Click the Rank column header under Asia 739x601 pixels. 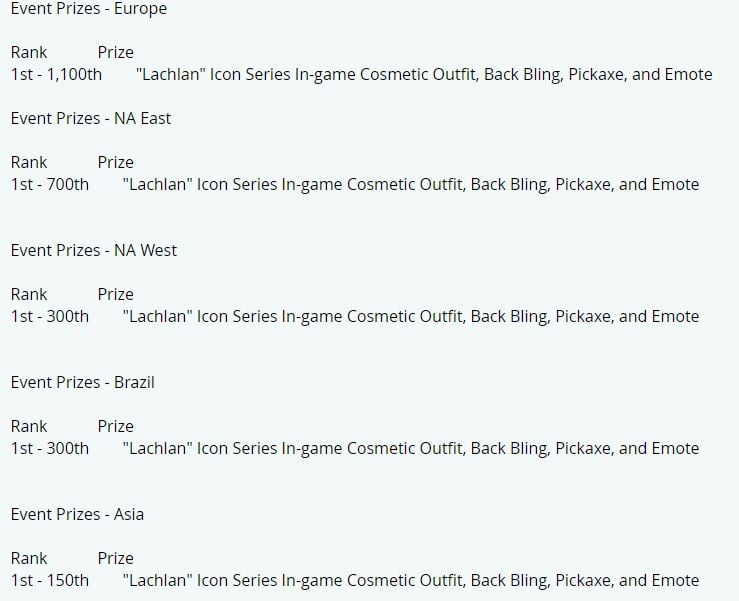tap(29, 558)
